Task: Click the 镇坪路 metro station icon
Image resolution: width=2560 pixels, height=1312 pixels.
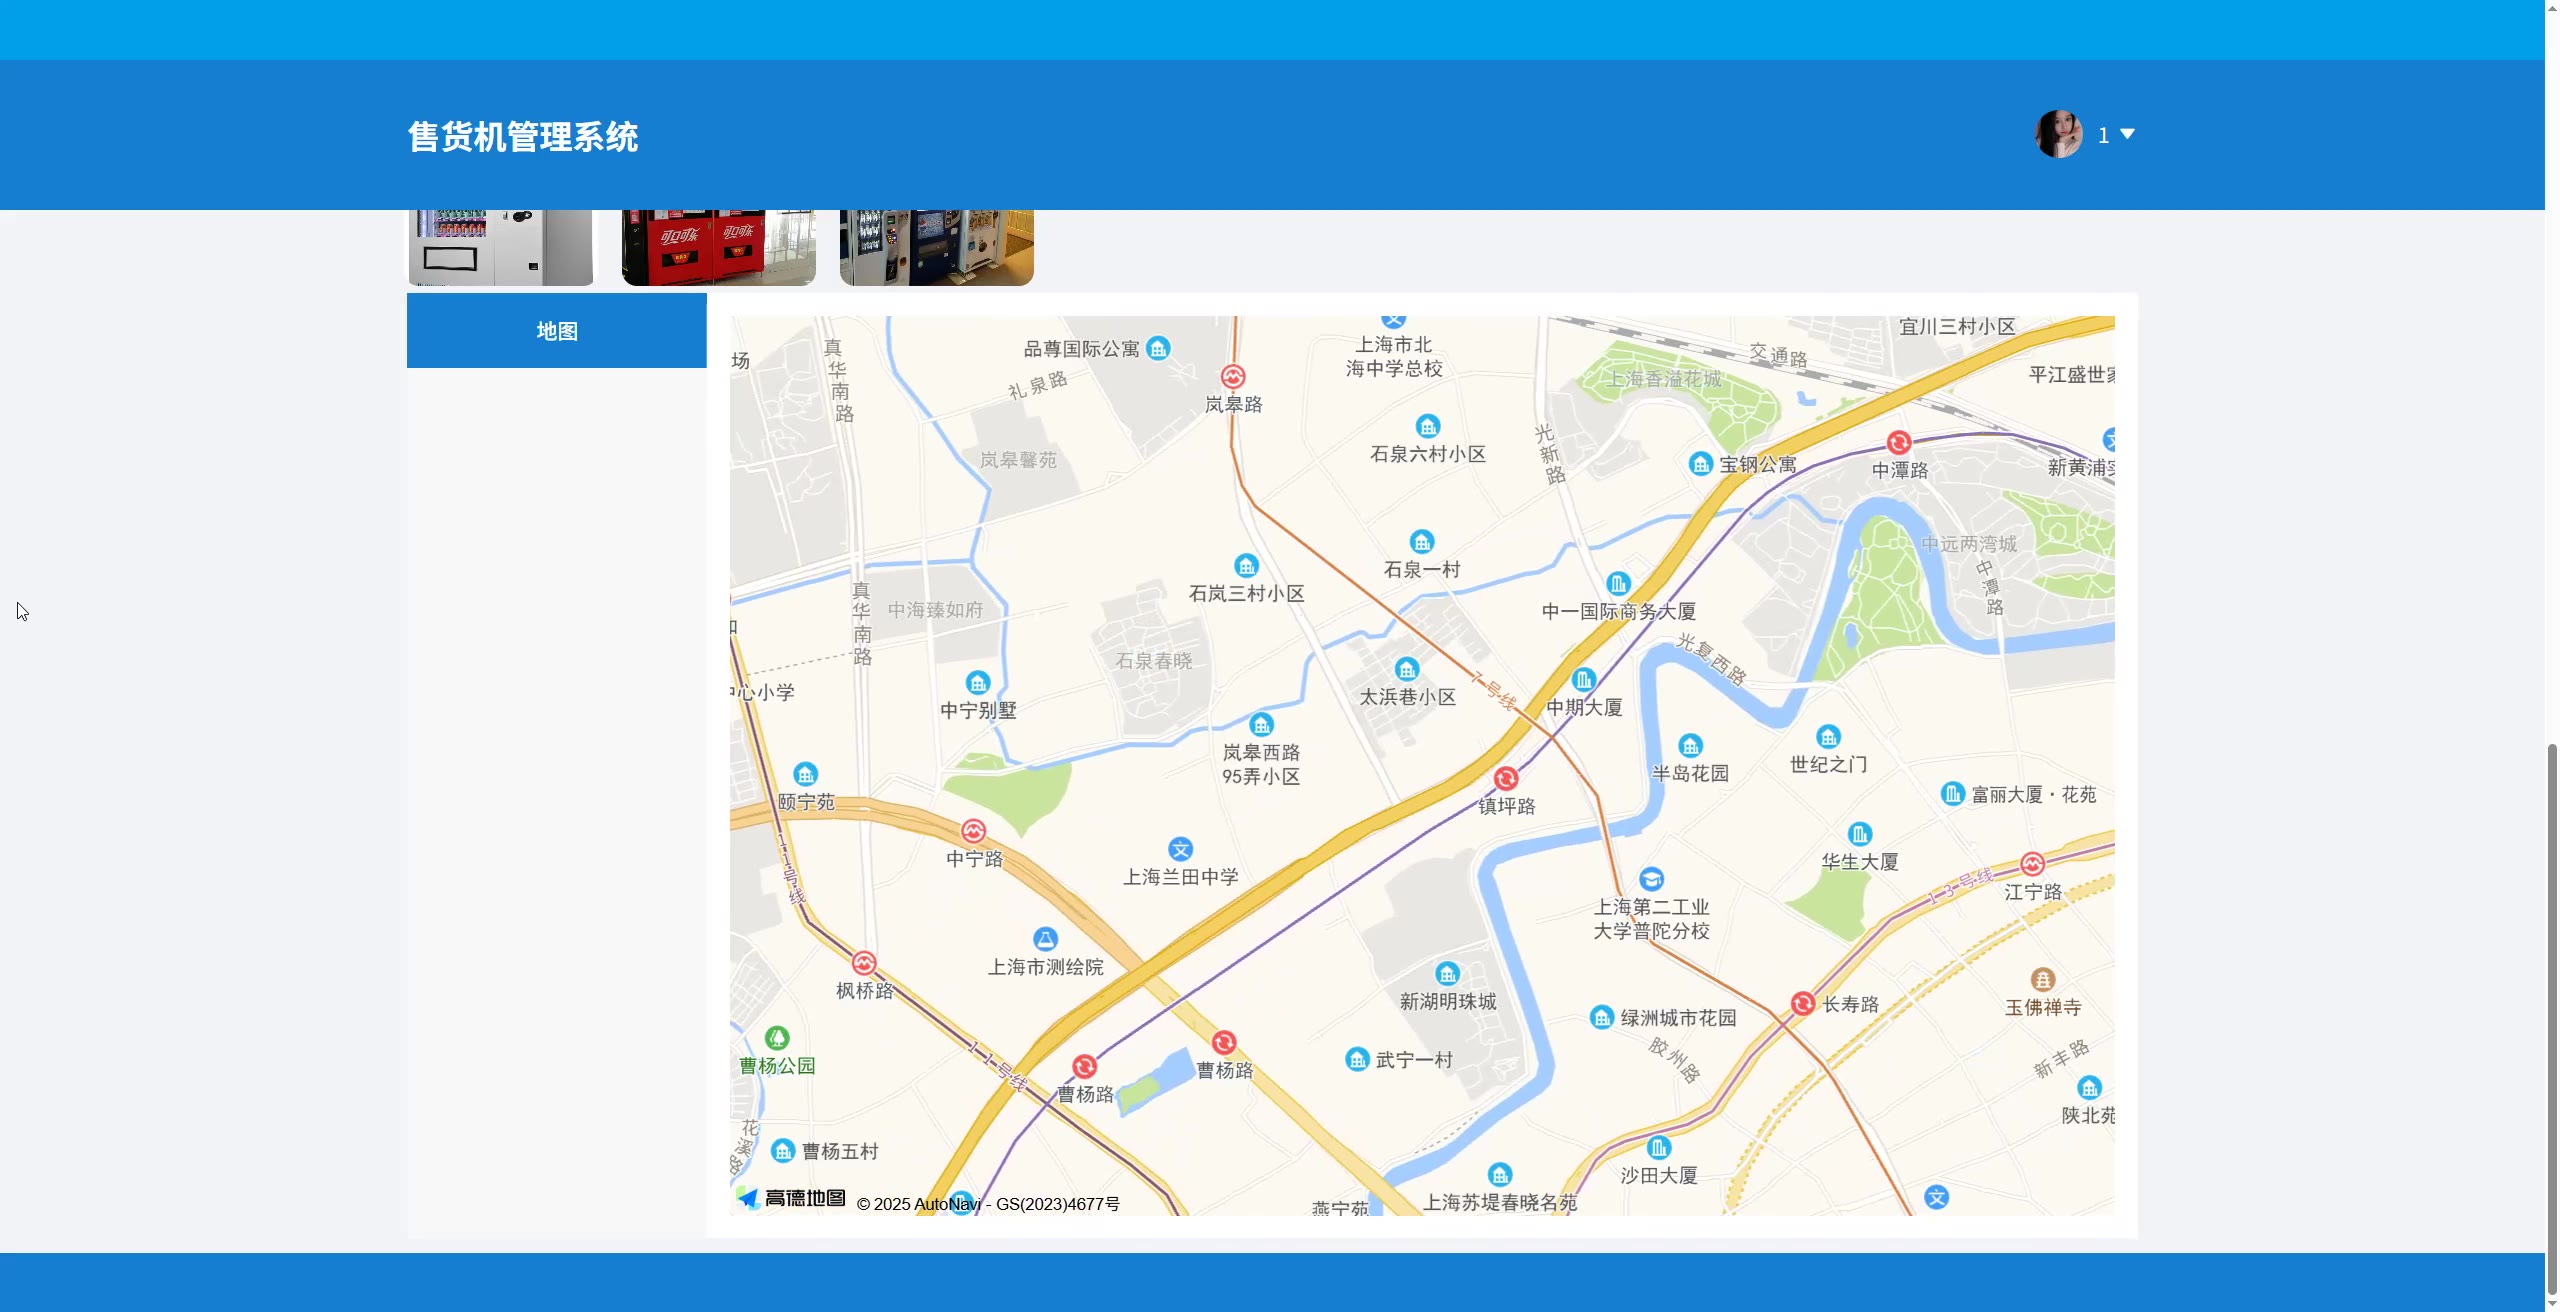Action: point(1506,778)
